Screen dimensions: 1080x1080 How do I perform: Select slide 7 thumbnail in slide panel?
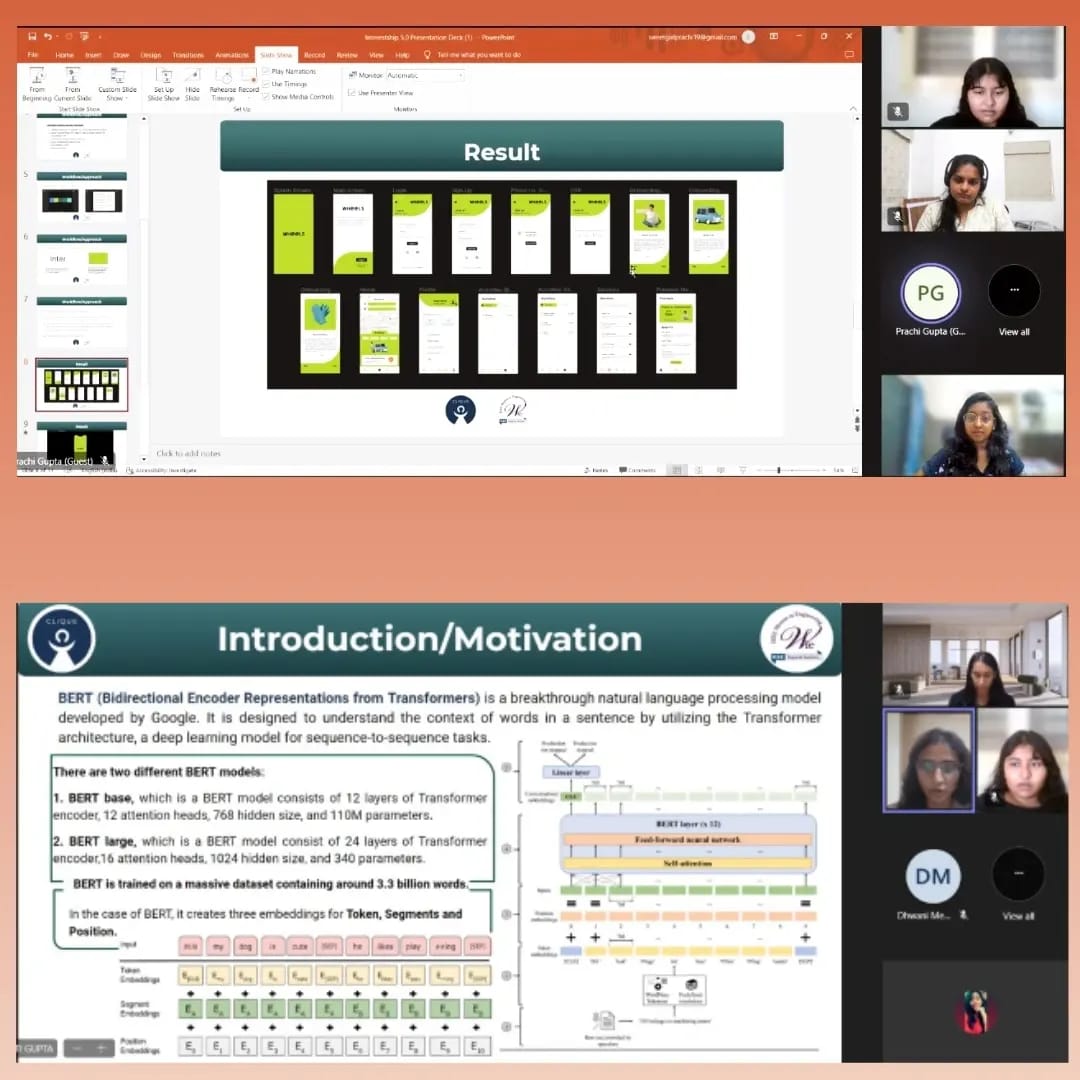(82, 322)
